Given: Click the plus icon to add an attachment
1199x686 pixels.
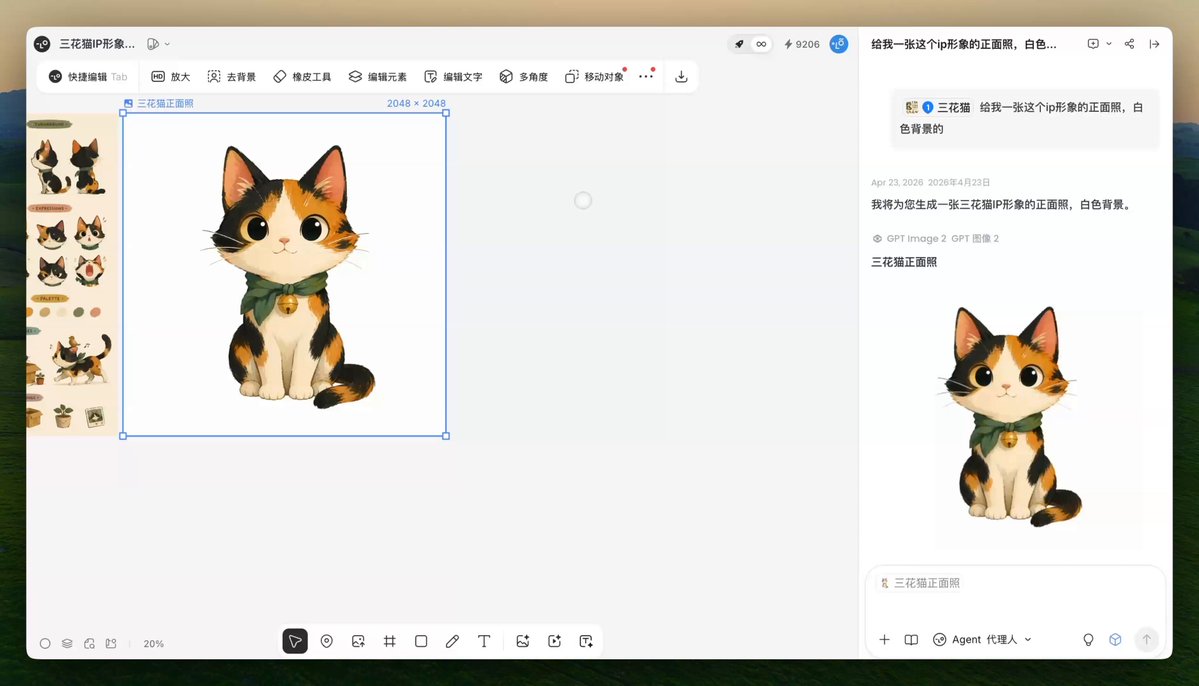Looking at the screenshot, I should (x=884, y=639).
